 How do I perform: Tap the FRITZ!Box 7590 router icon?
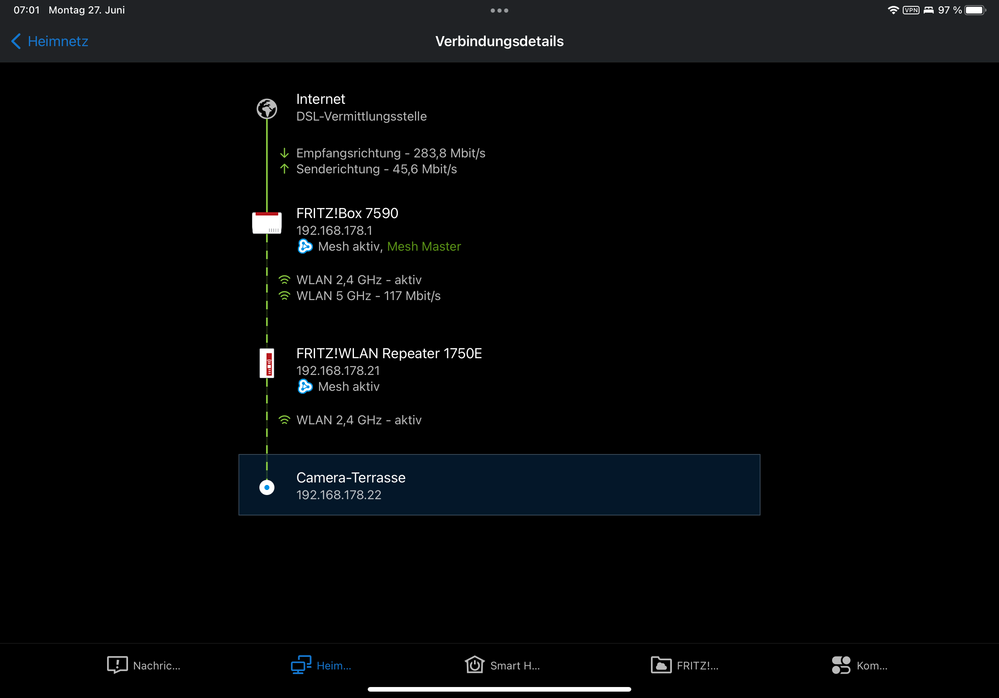pos(266,223)
